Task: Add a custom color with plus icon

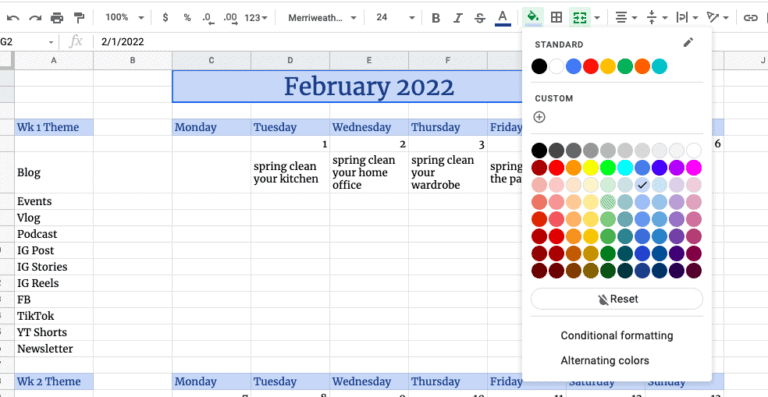Action: tap(539, 117)
